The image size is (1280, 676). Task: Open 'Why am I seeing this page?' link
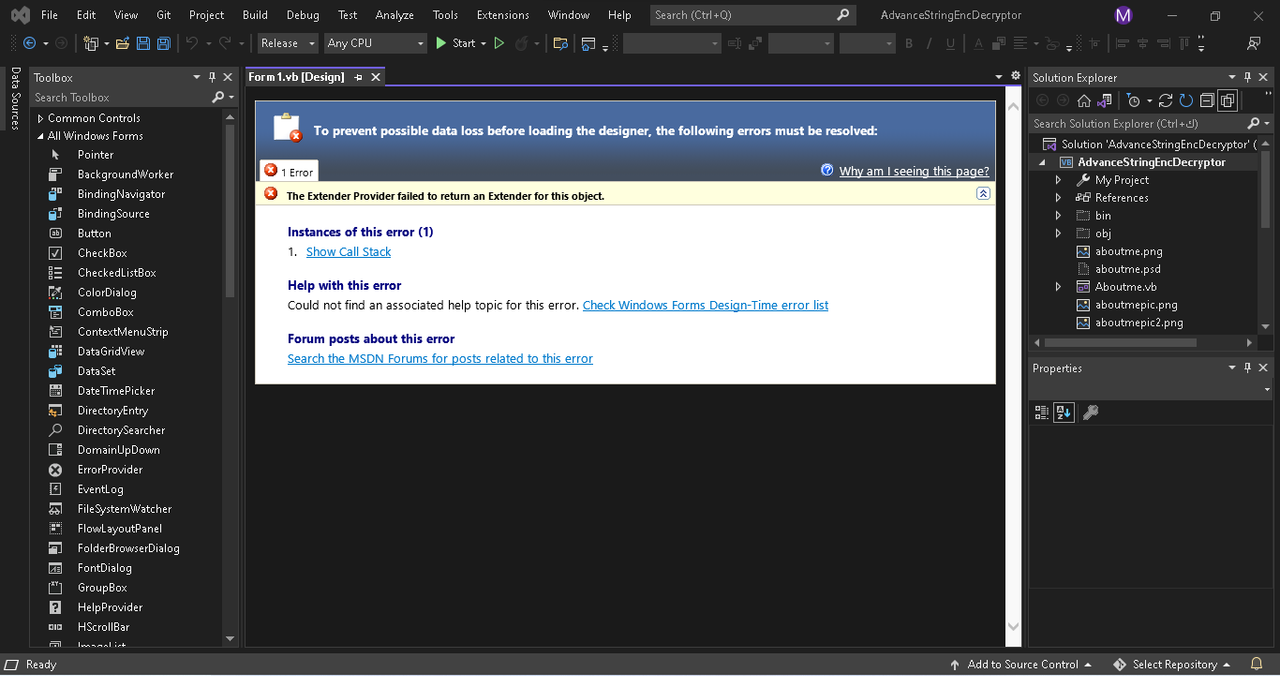point(914,171)
